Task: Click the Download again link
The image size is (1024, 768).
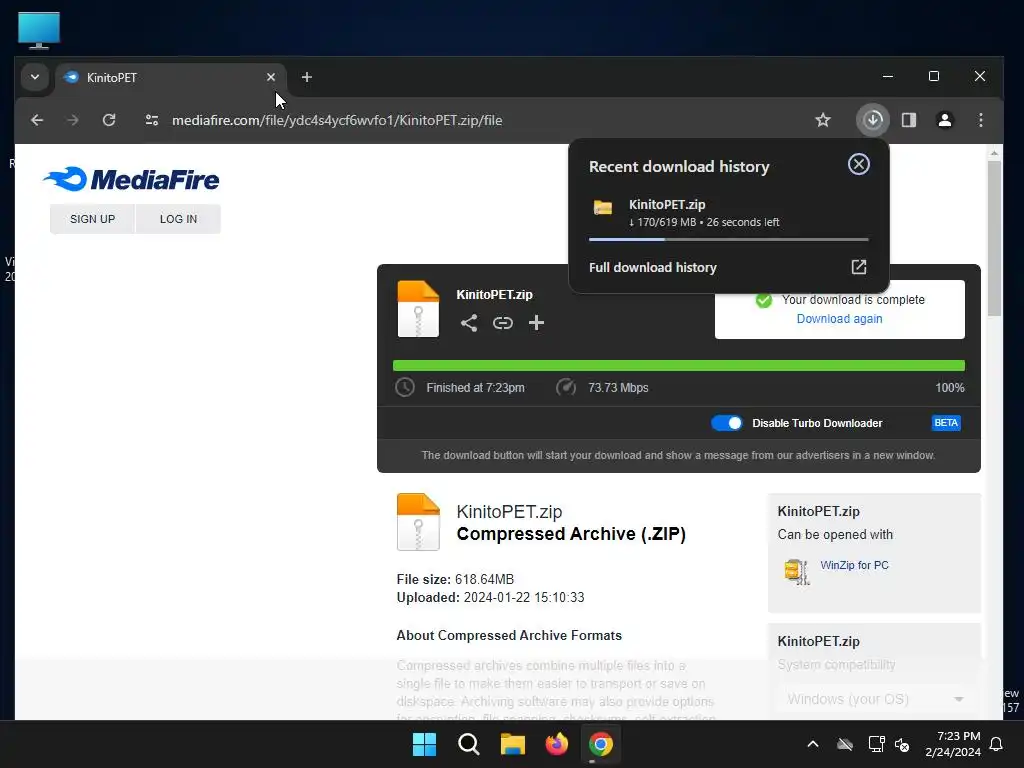Action: click(839, 319)
